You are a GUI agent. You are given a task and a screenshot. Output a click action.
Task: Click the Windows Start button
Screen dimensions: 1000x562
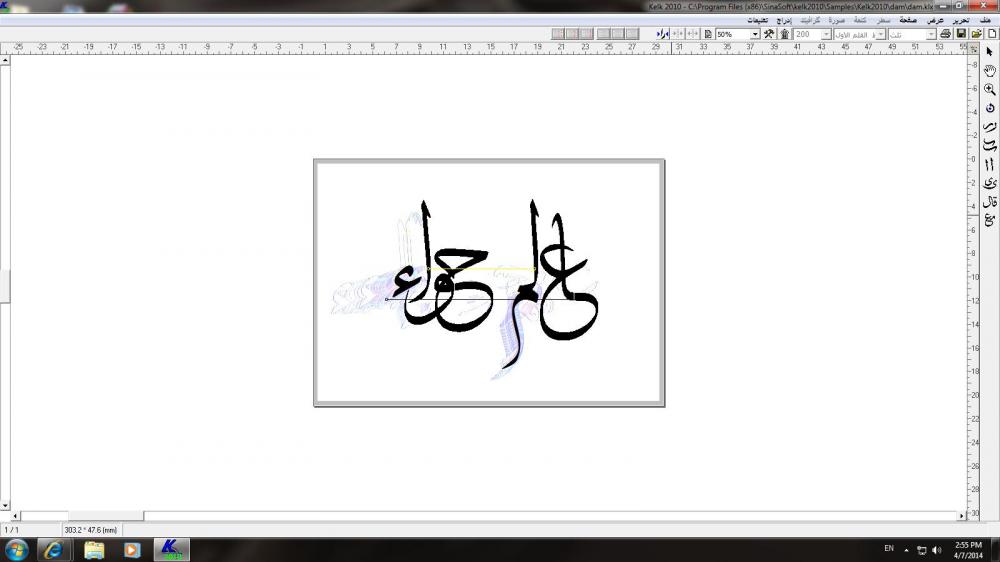(17, 550)
